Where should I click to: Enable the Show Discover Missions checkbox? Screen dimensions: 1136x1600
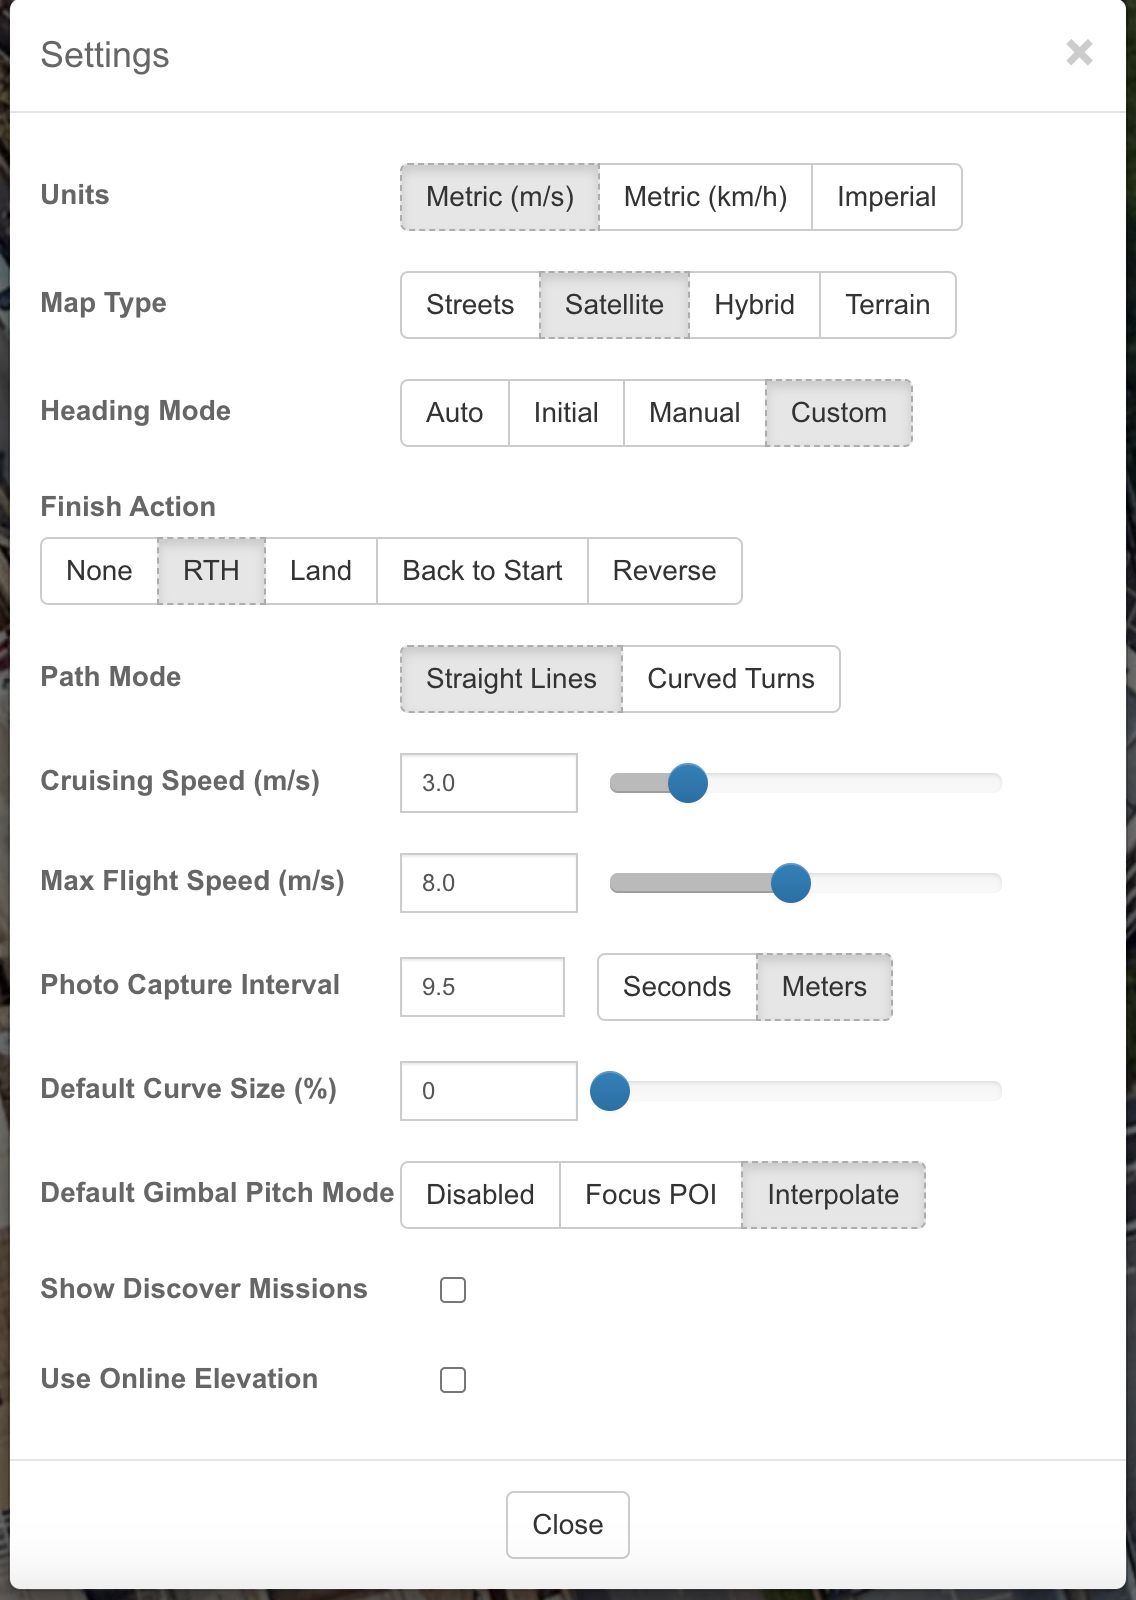(453, 1290)
